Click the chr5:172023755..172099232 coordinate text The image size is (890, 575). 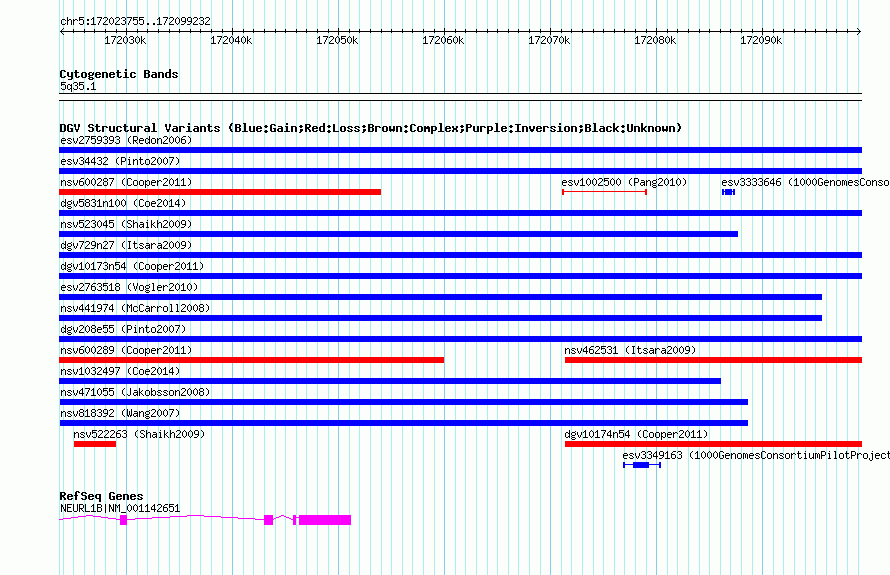[x=135, y=21]
